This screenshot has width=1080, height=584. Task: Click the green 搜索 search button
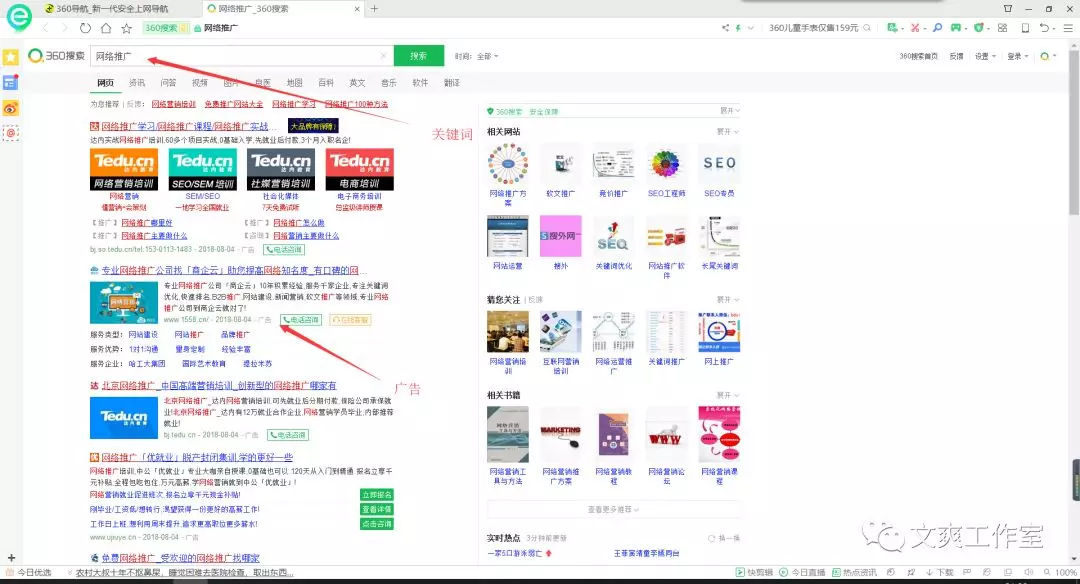click(419, 56)
